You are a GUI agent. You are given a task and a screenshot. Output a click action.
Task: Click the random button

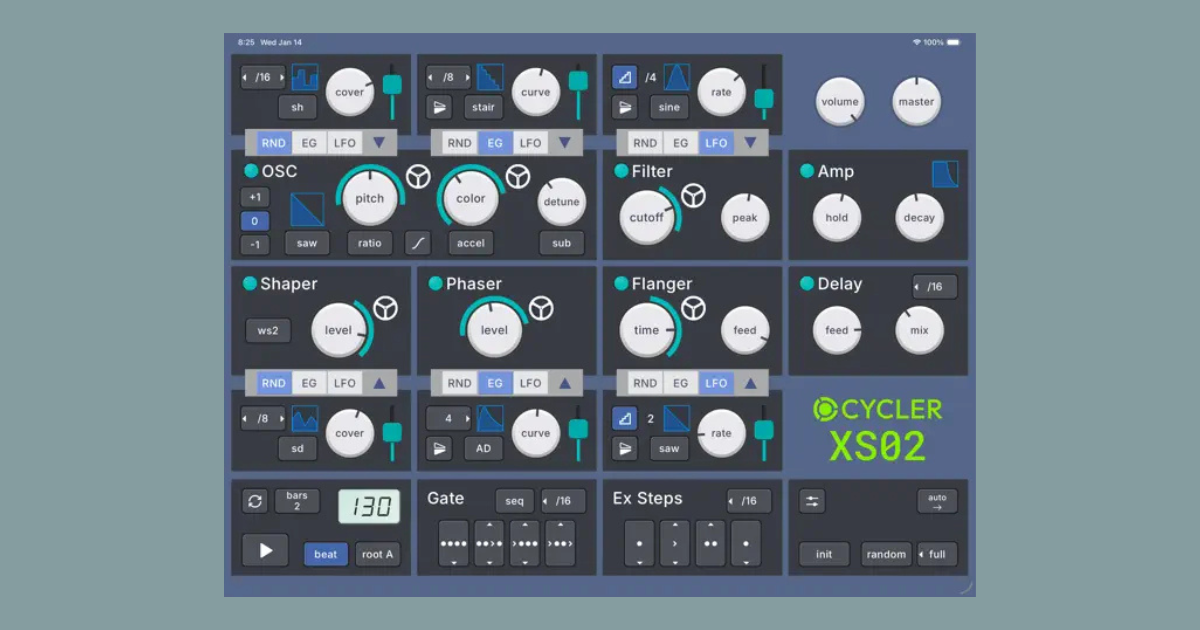(x=885, y=554)
